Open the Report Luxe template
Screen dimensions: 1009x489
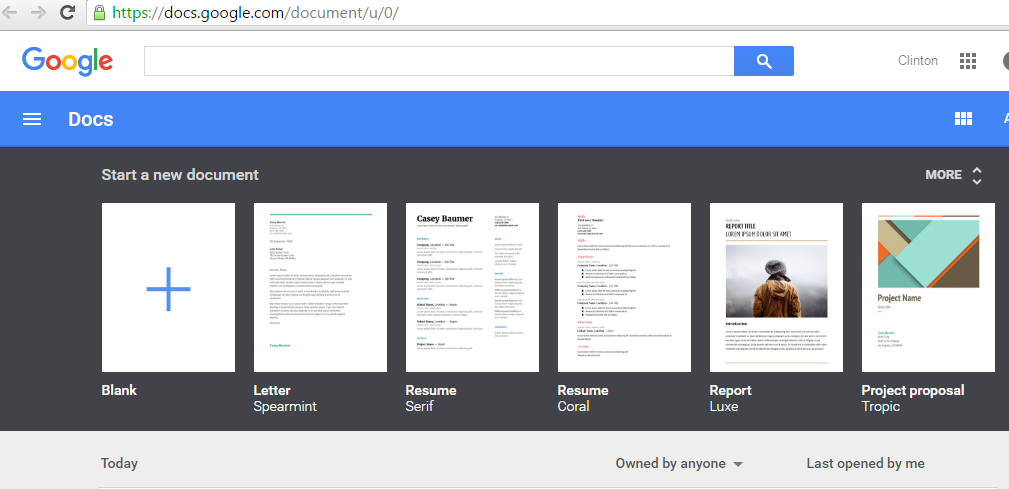tap(776, 288)
